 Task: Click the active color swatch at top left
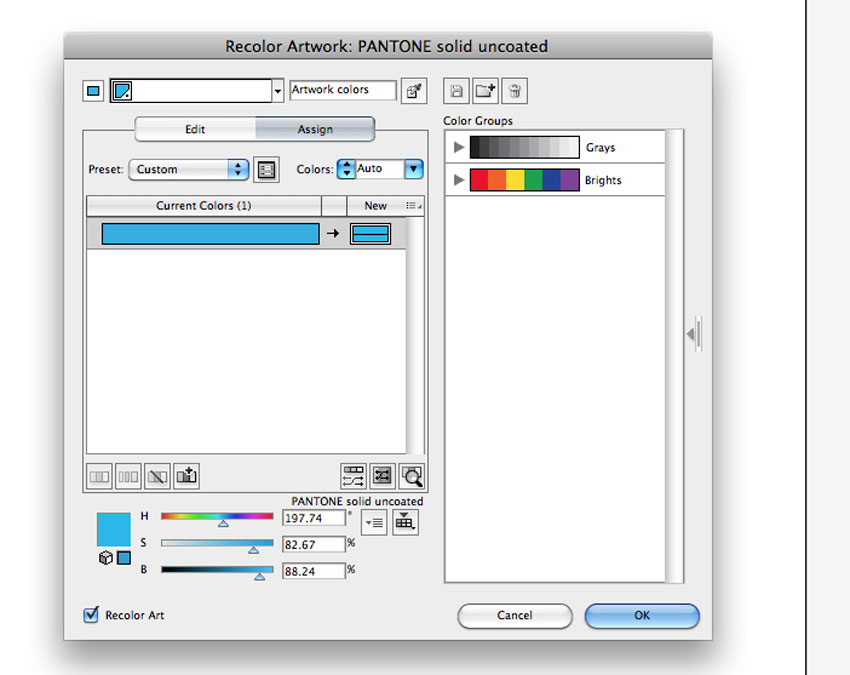pyautogui.click(x=93, y=91)
